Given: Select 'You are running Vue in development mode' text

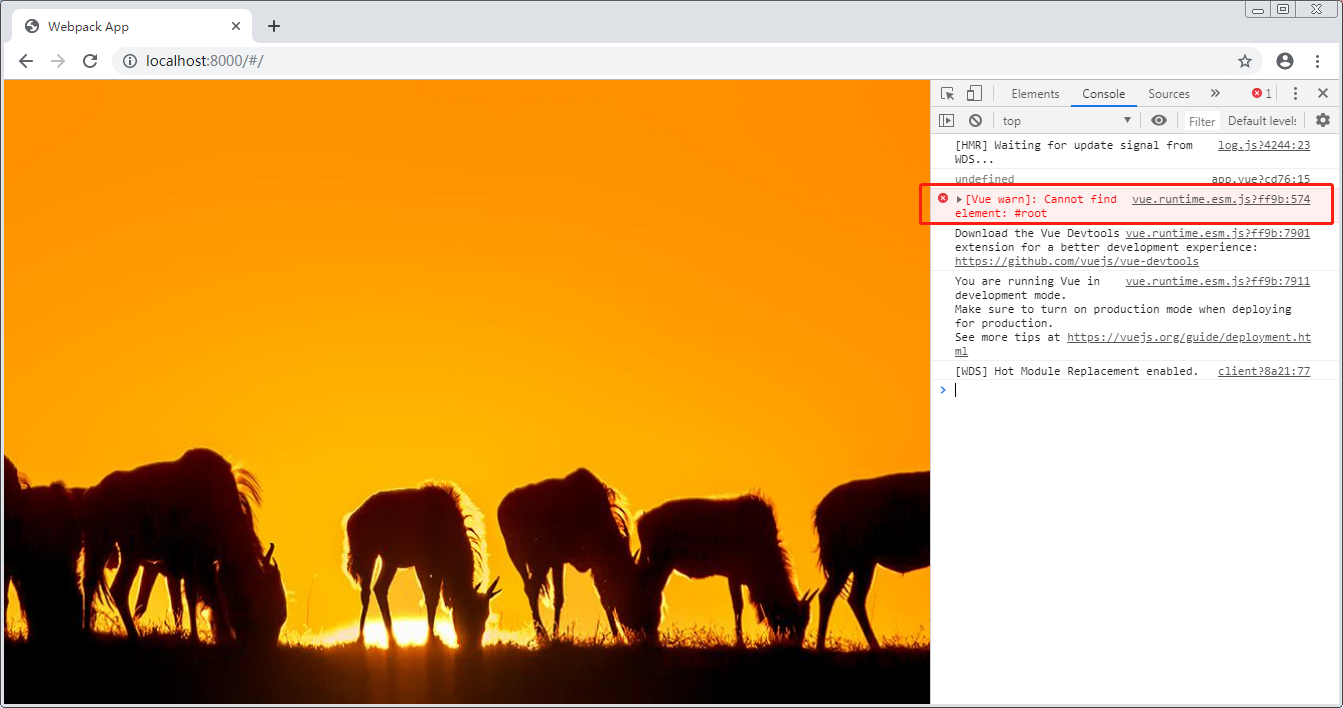Looking at the screenshot, I should coord(1027,288).
